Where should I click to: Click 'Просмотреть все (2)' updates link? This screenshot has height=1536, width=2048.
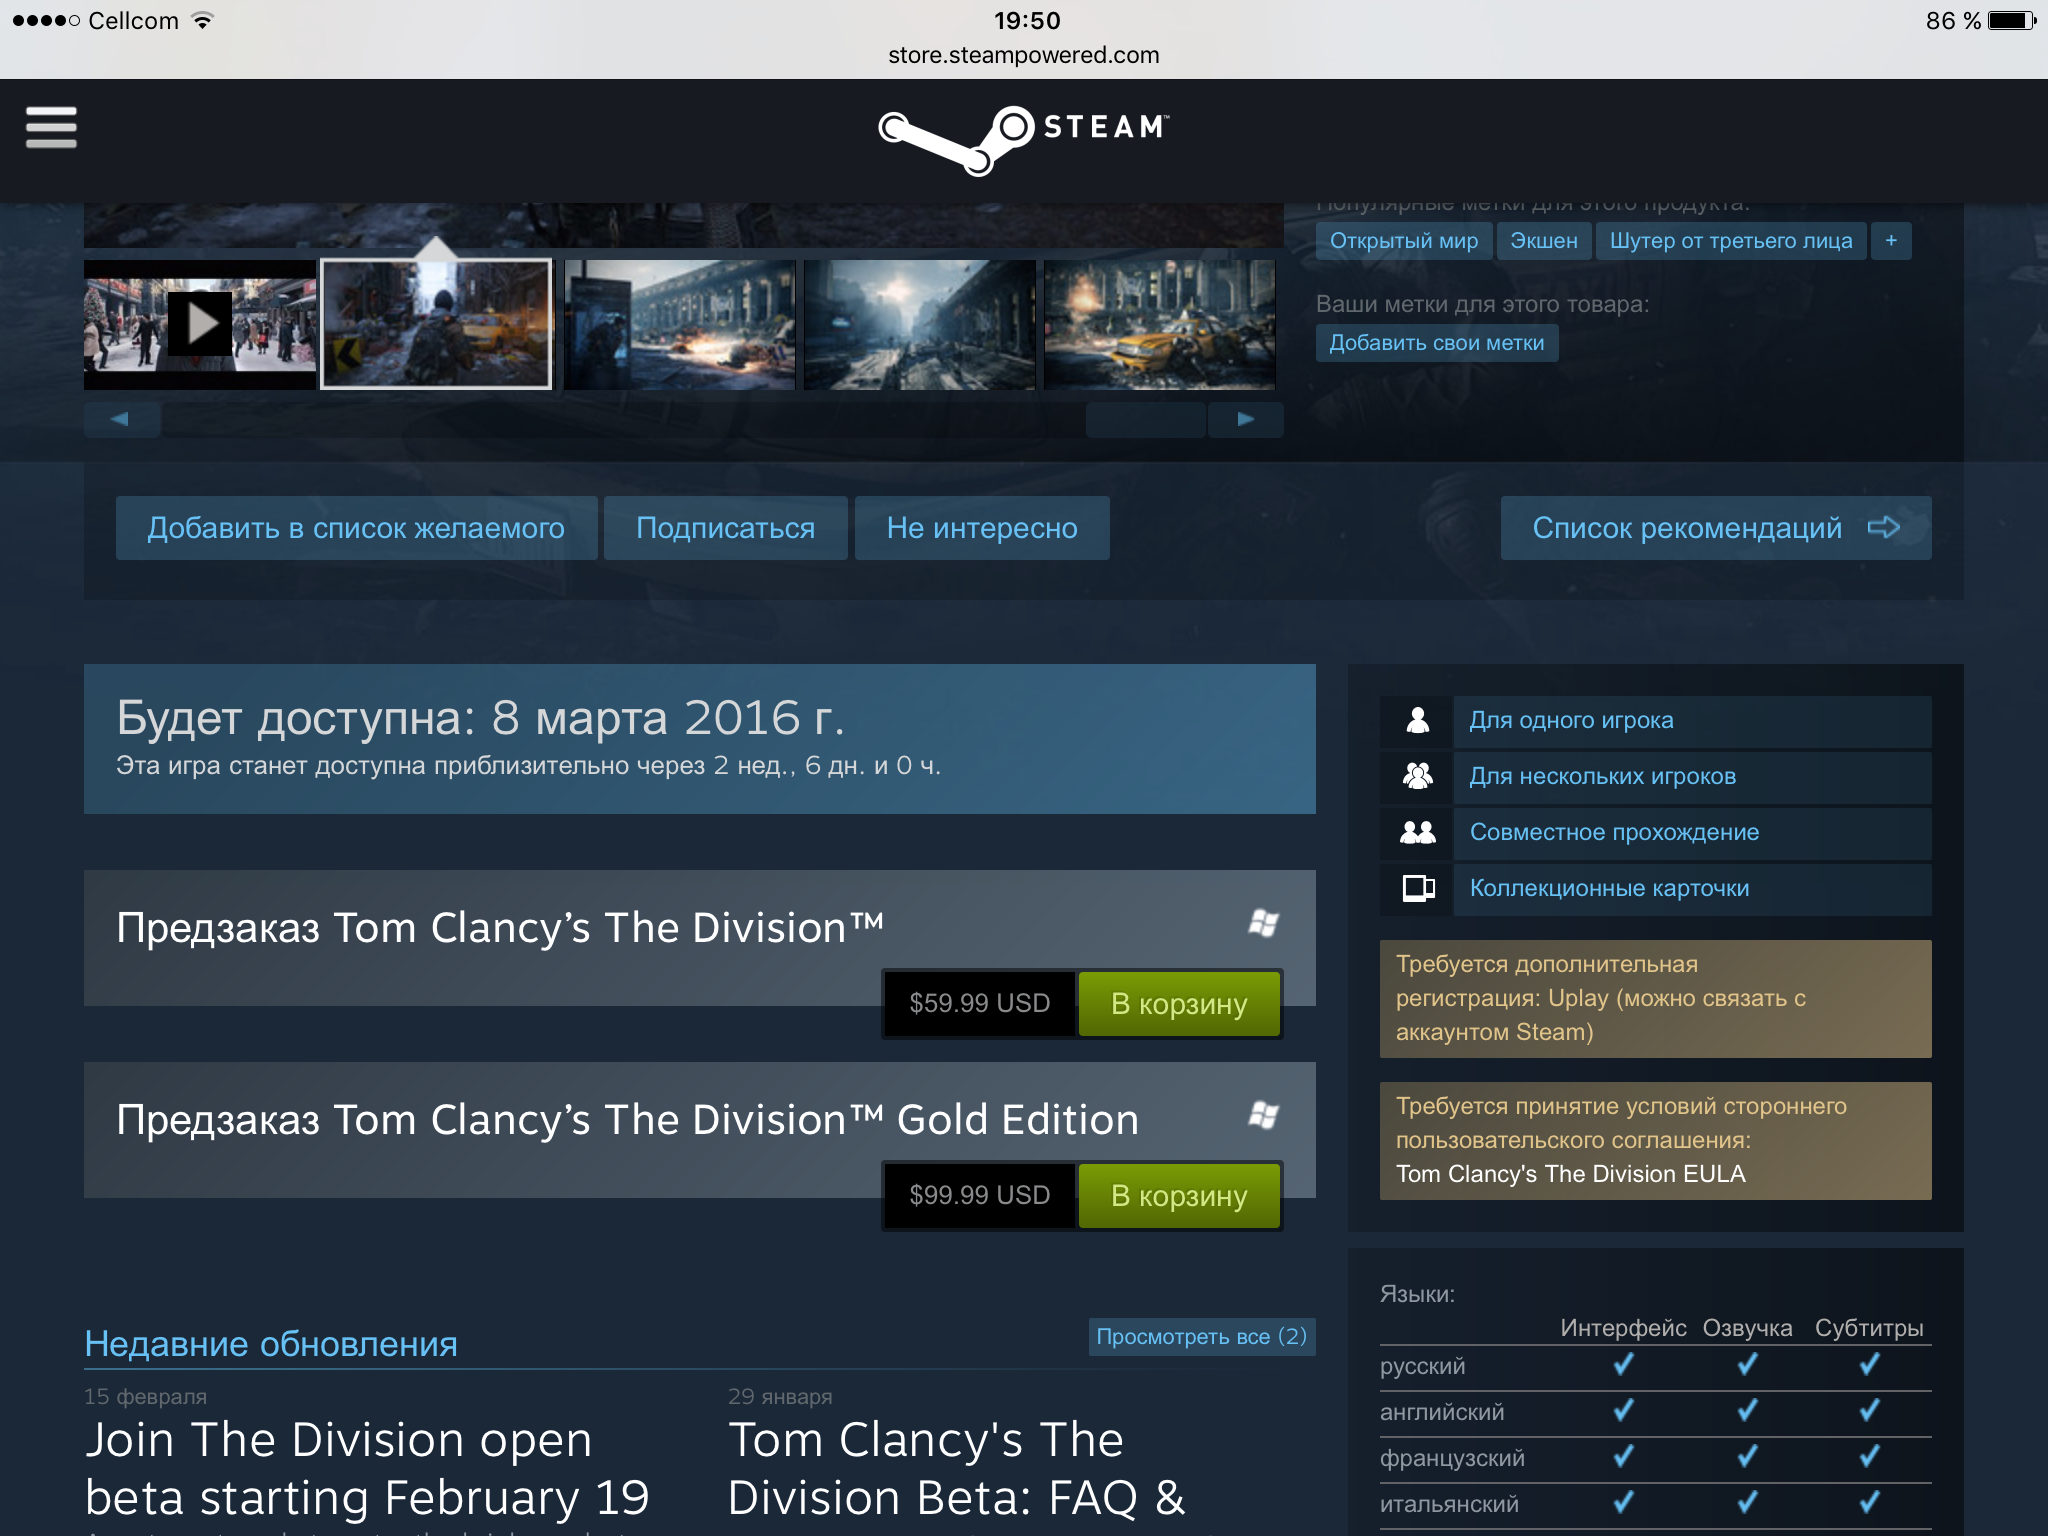(x=1201, y=1337)
